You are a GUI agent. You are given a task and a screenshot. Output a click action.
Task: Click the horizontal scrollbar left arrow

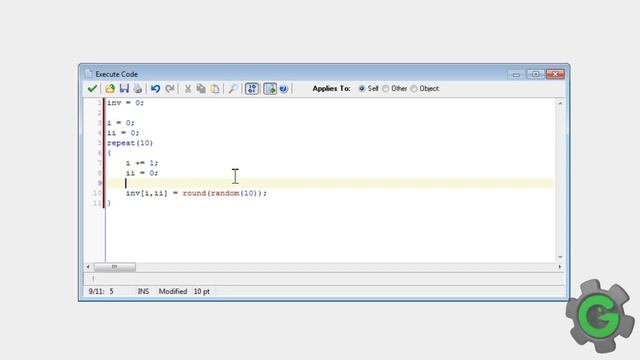[88, 267]
